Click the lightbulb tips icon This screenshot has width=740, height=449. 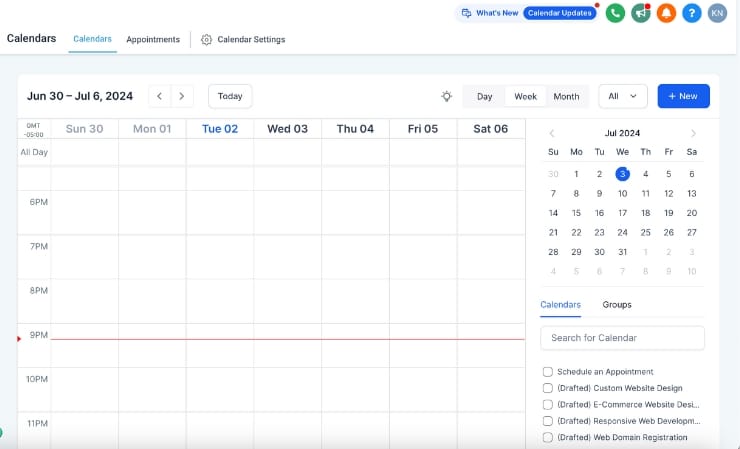coord(446,96)
